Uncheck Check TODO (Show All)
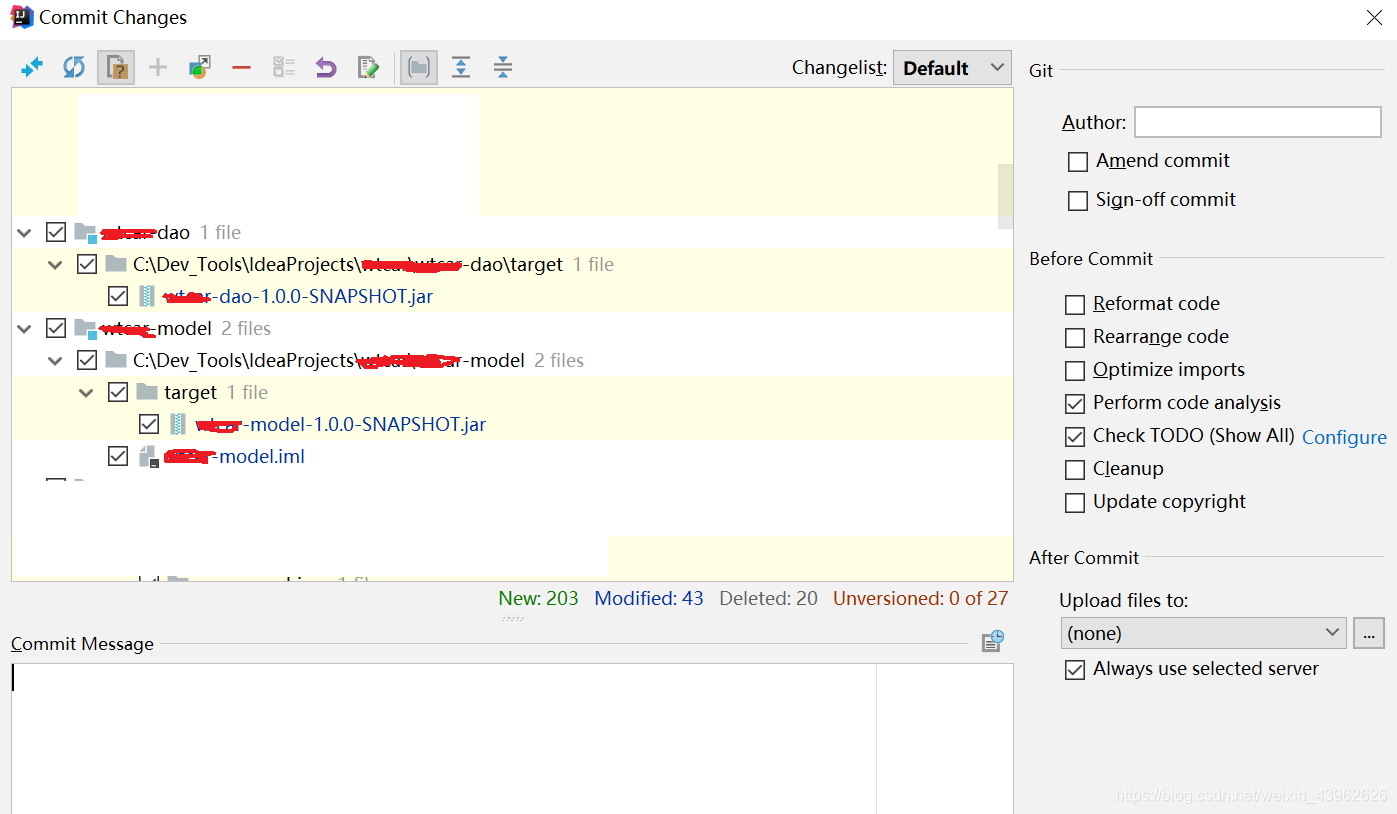 (x=1074, y=437)
